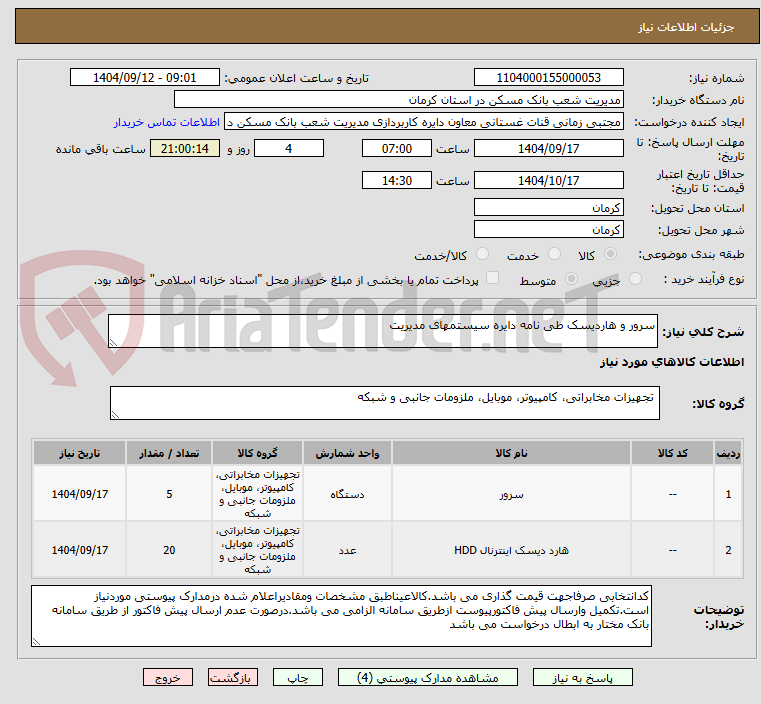This screenshot has width=761, height=704.
Task: Click the goods group textarea
Action: 385,403
